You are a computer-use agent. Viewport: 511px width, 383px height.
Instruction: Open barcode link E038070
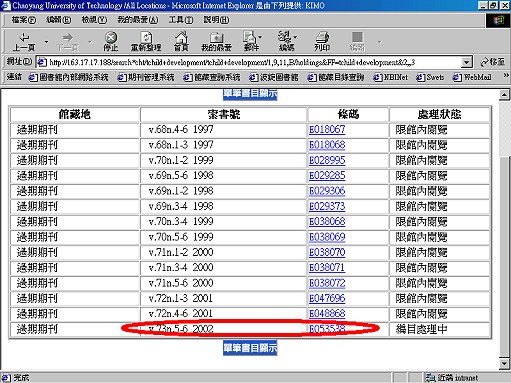tap(327, 252)
